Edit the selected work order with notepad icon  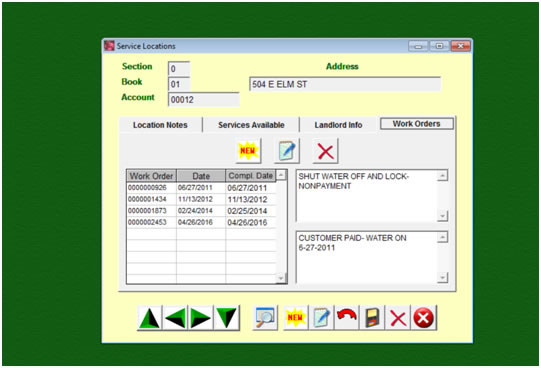coord(287,151)
